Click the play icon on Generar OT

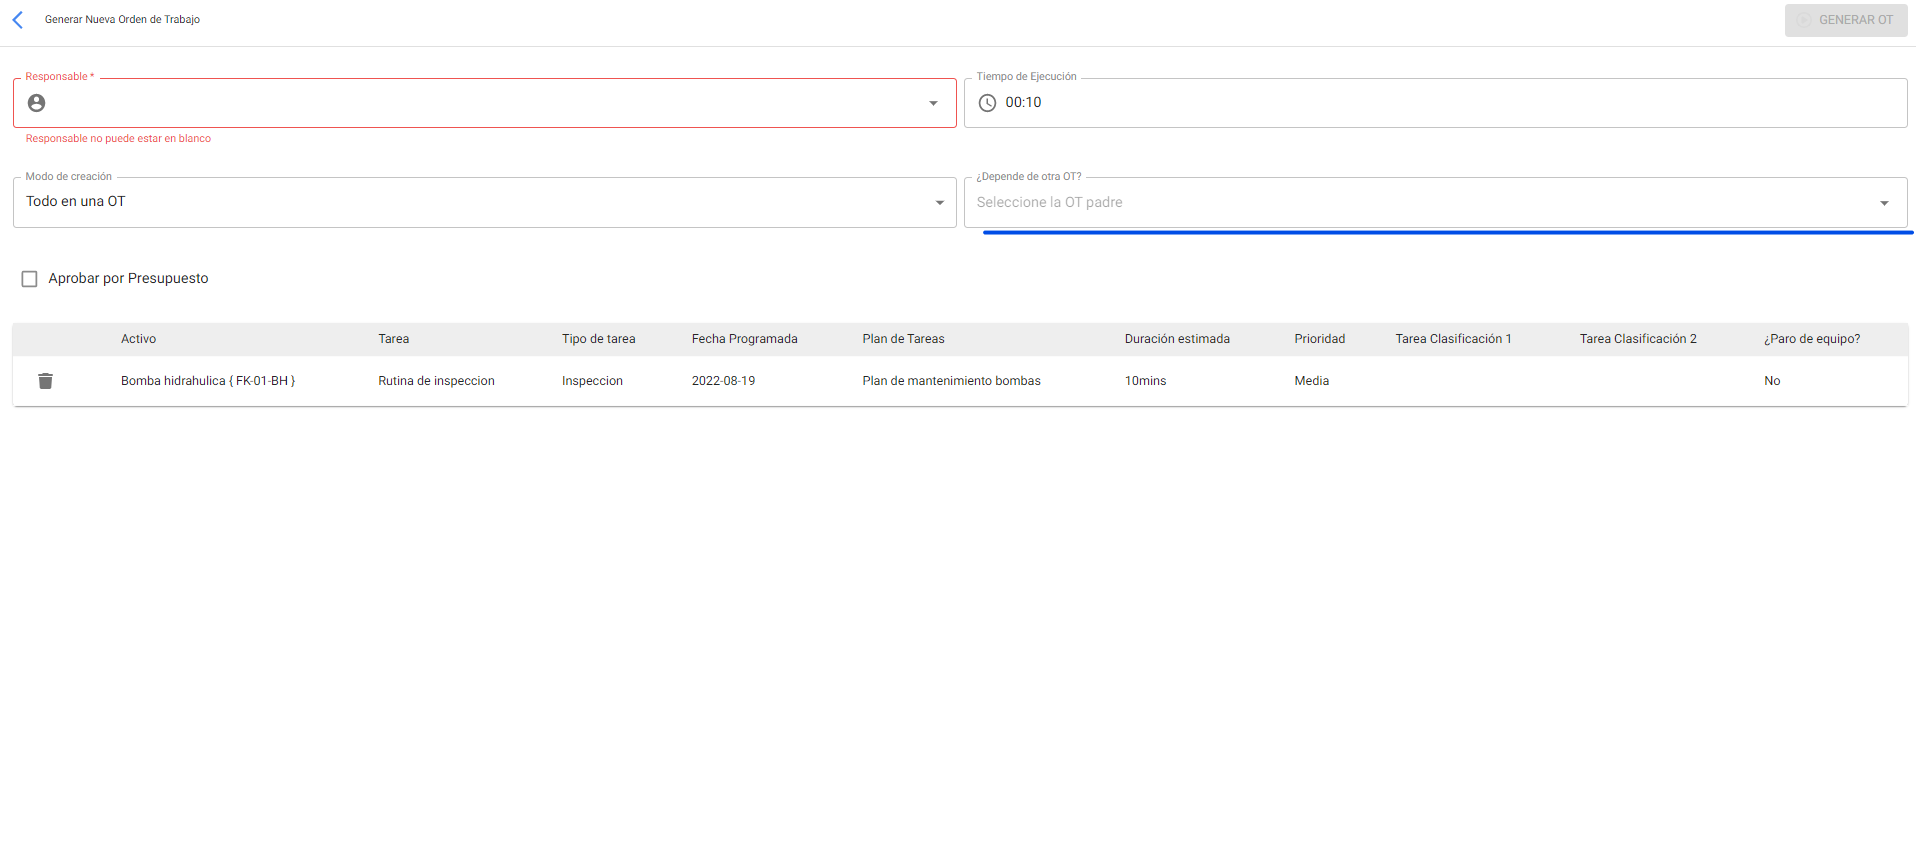pos(1804,20)
